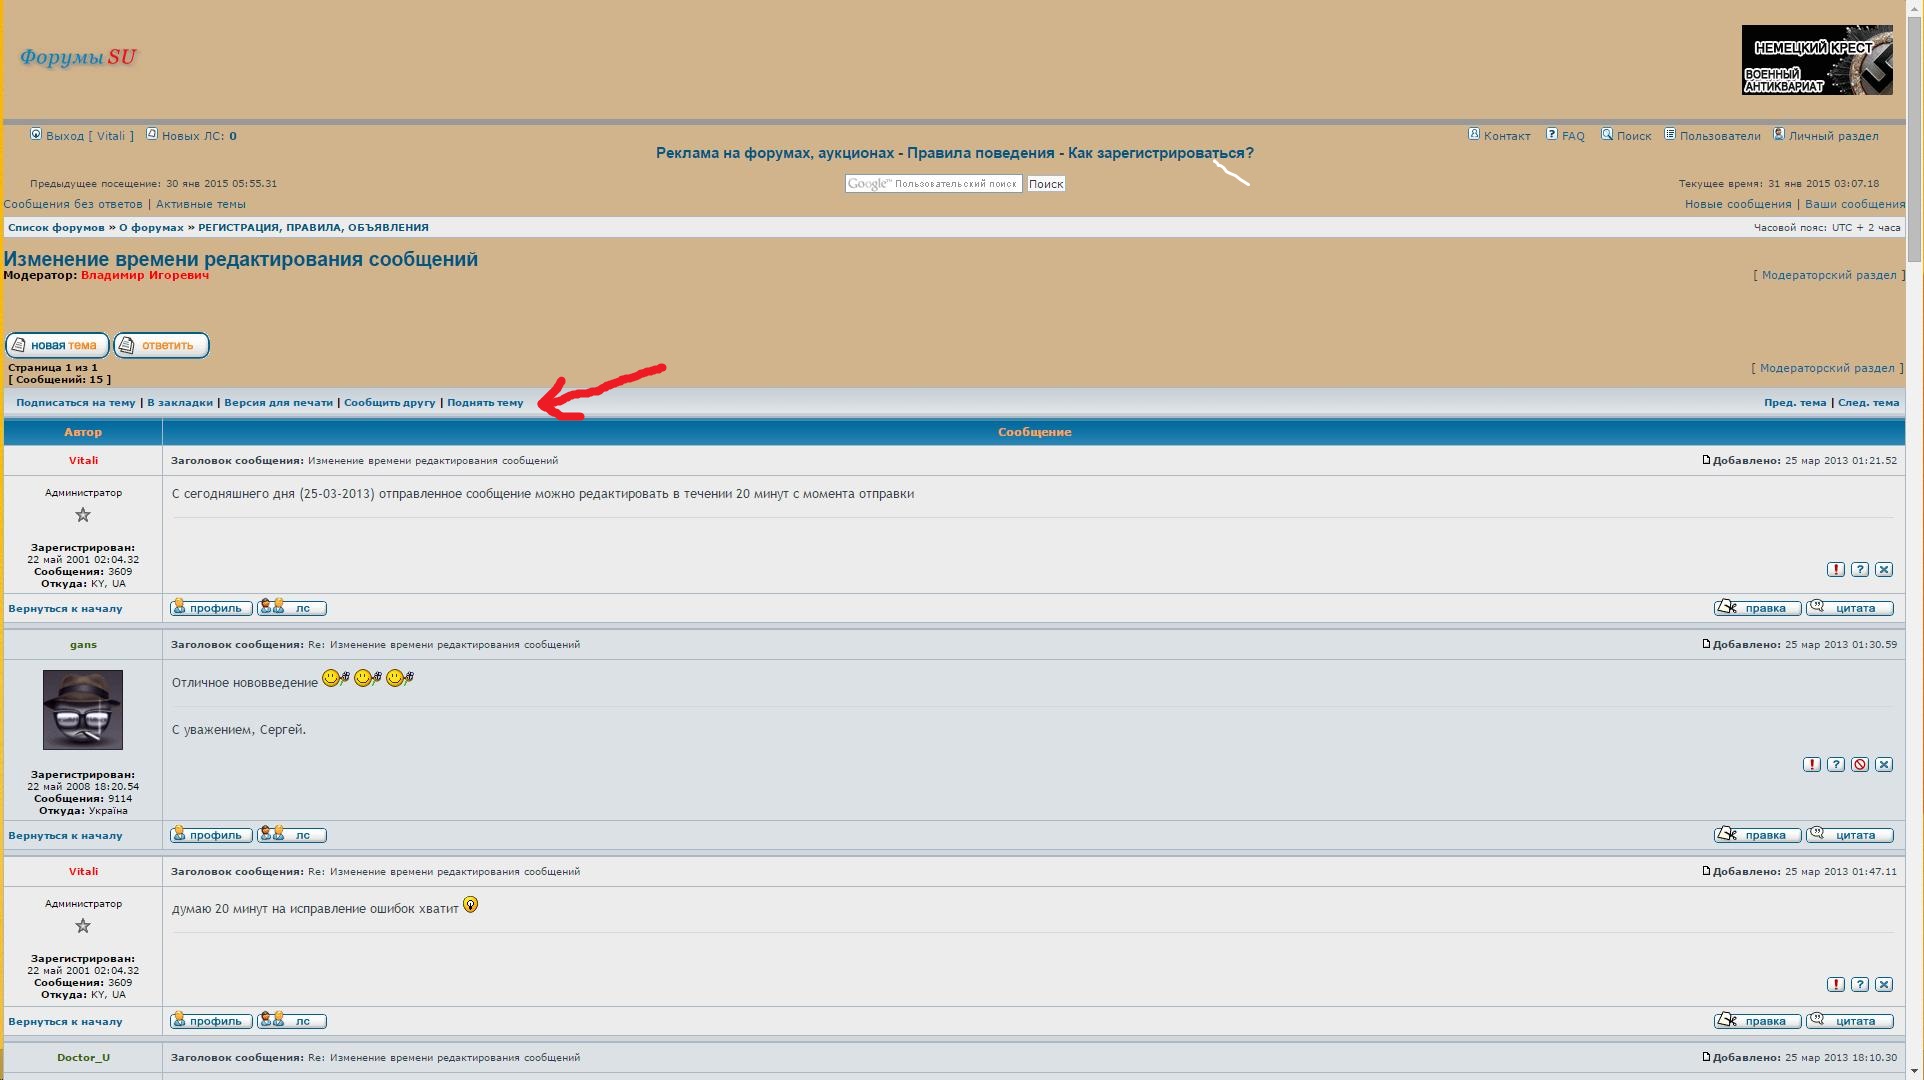
Task: Open 'Личный раздел' in the top menu
Action: [1832, 136]
